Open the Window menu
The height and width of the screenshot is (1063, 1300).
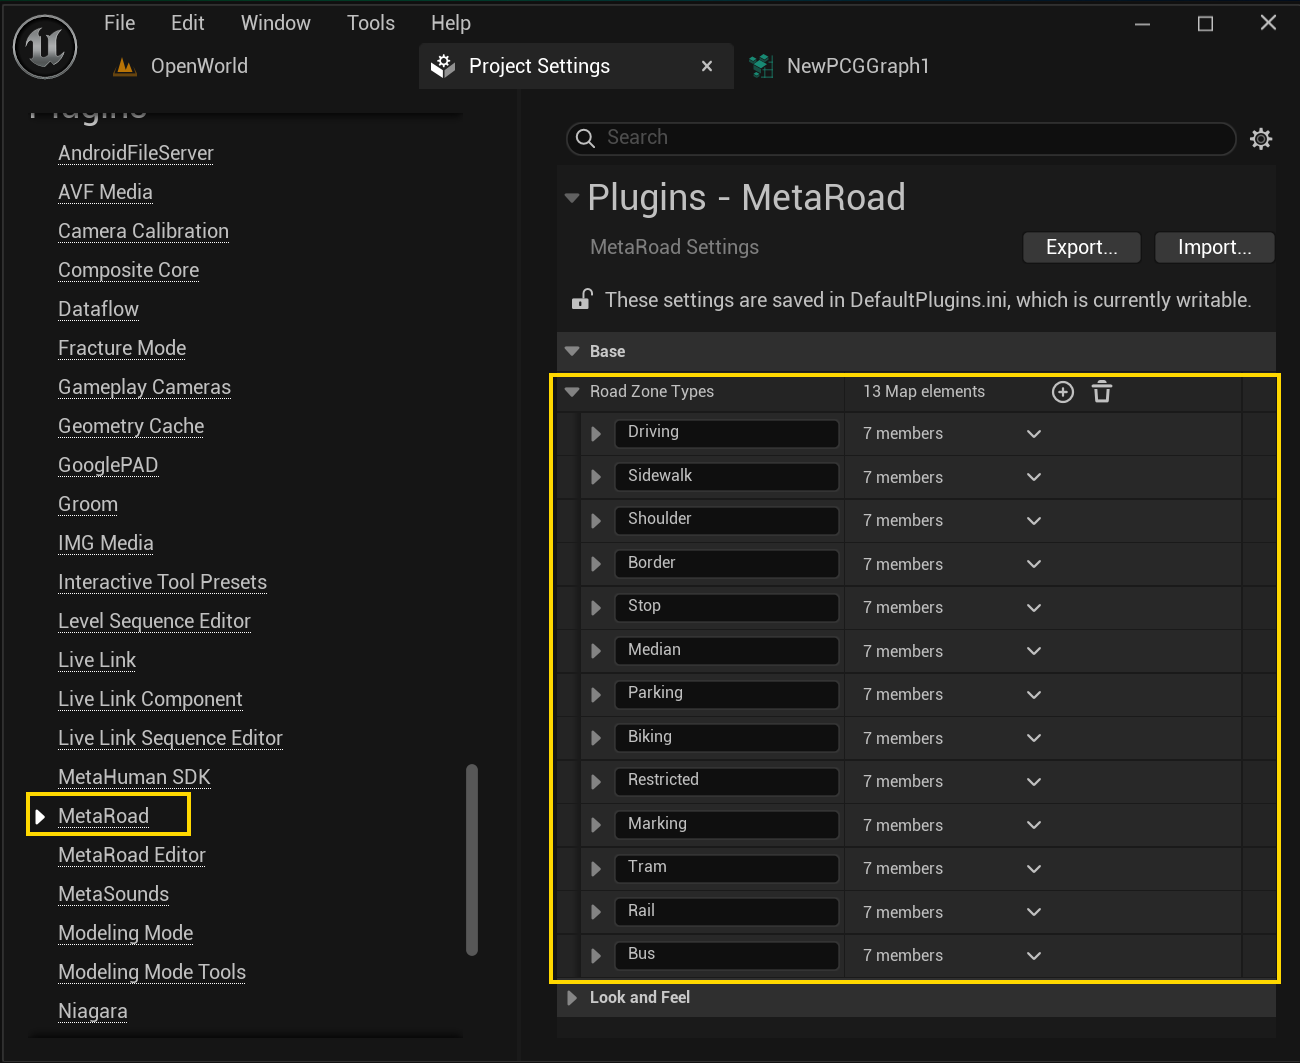point(275,23)
